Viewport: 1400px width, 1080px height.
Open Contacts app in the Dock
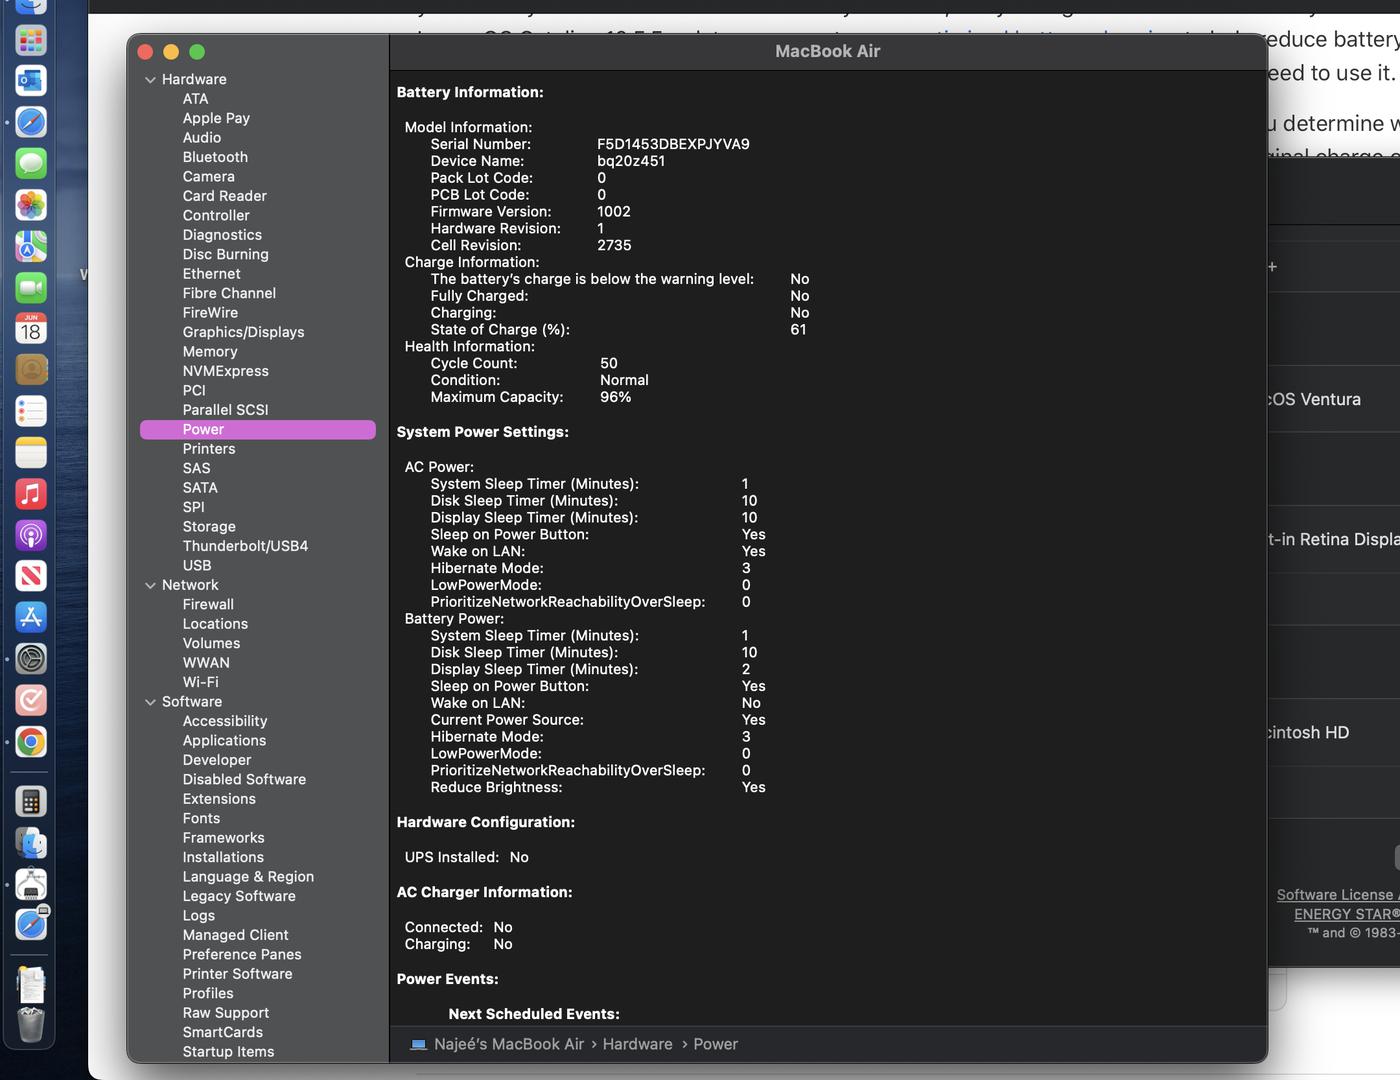tap(31, 370)
